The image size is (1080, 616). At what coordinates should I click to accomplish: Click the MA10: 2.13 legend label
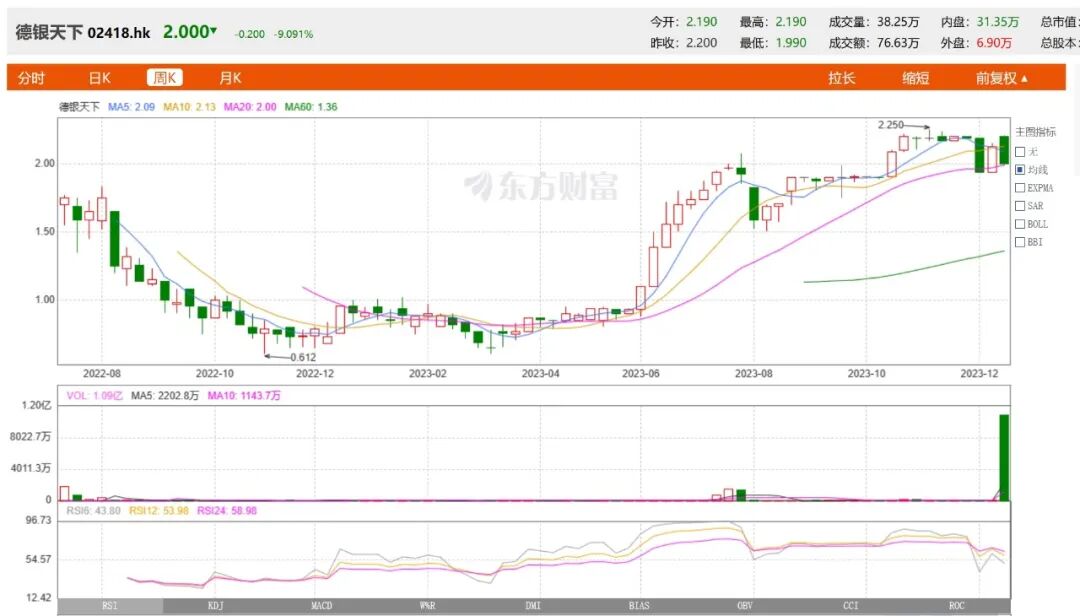(189, 107)
